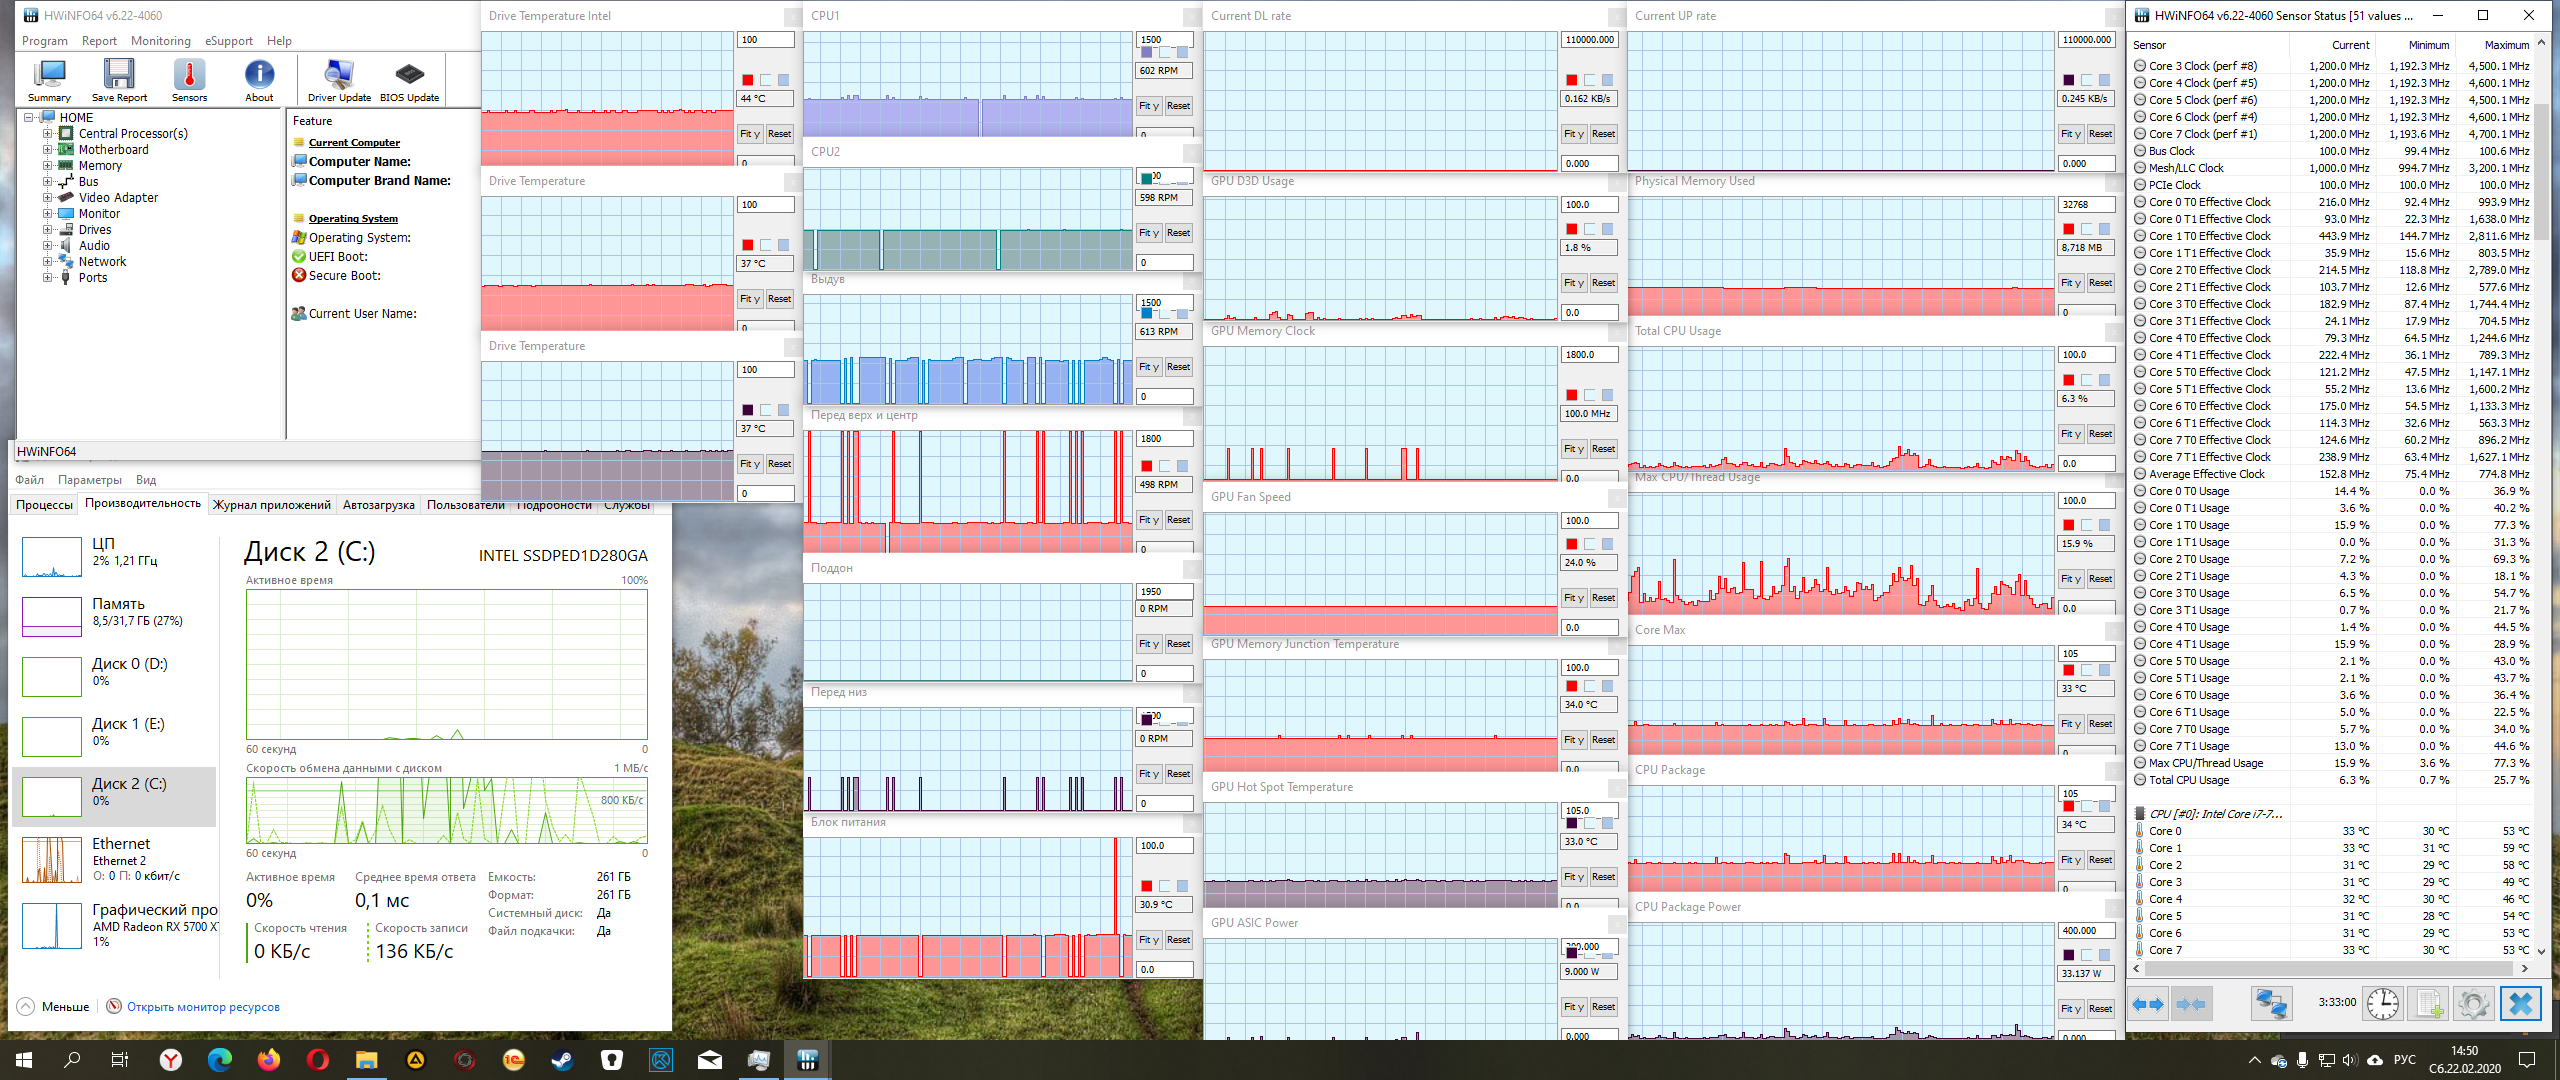
Task: Click red color swatch on GPU D3D Usage graph
Action: (x=1571, y=229)
